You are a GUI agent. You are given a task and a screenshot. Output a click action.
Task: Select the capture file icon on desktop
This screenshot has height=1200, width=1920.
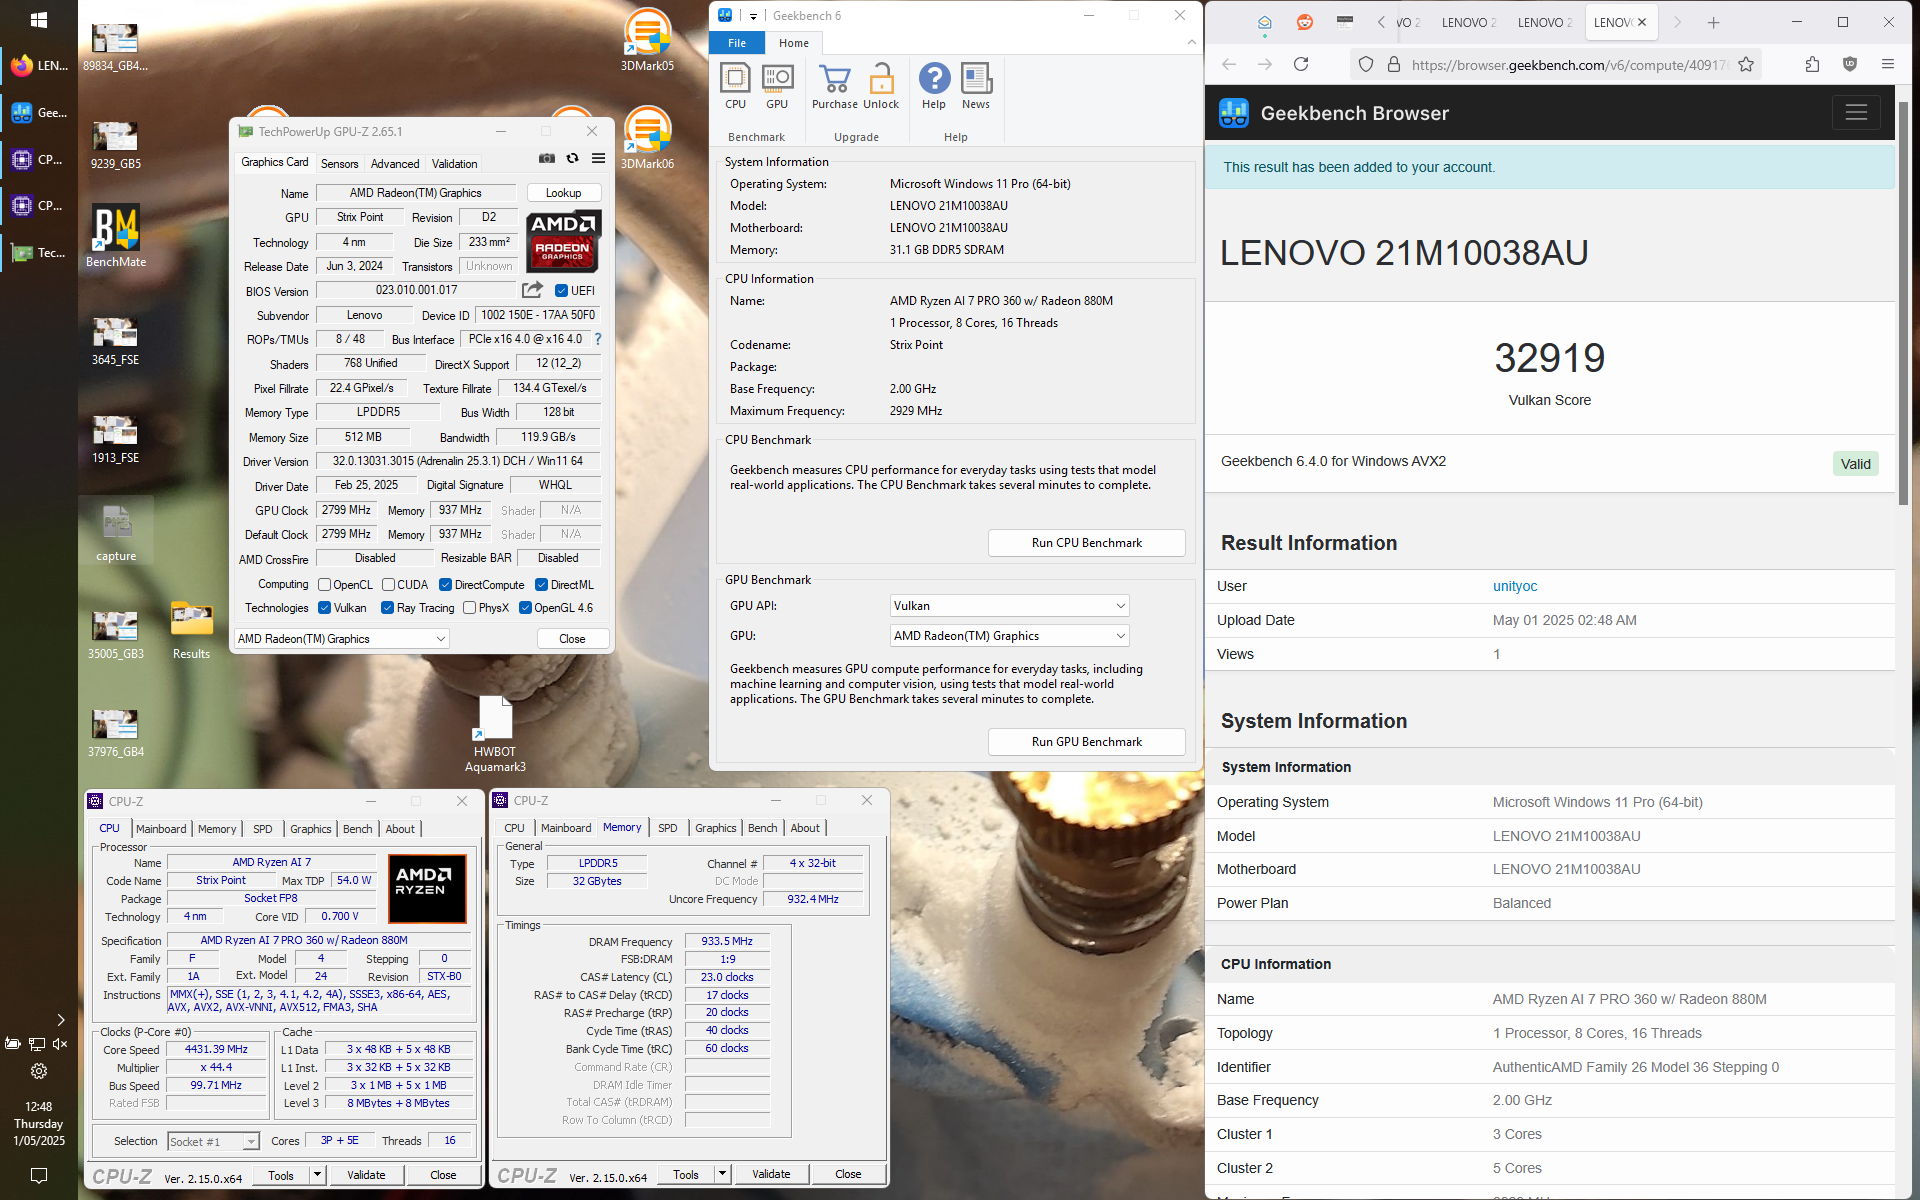point(116,533)
